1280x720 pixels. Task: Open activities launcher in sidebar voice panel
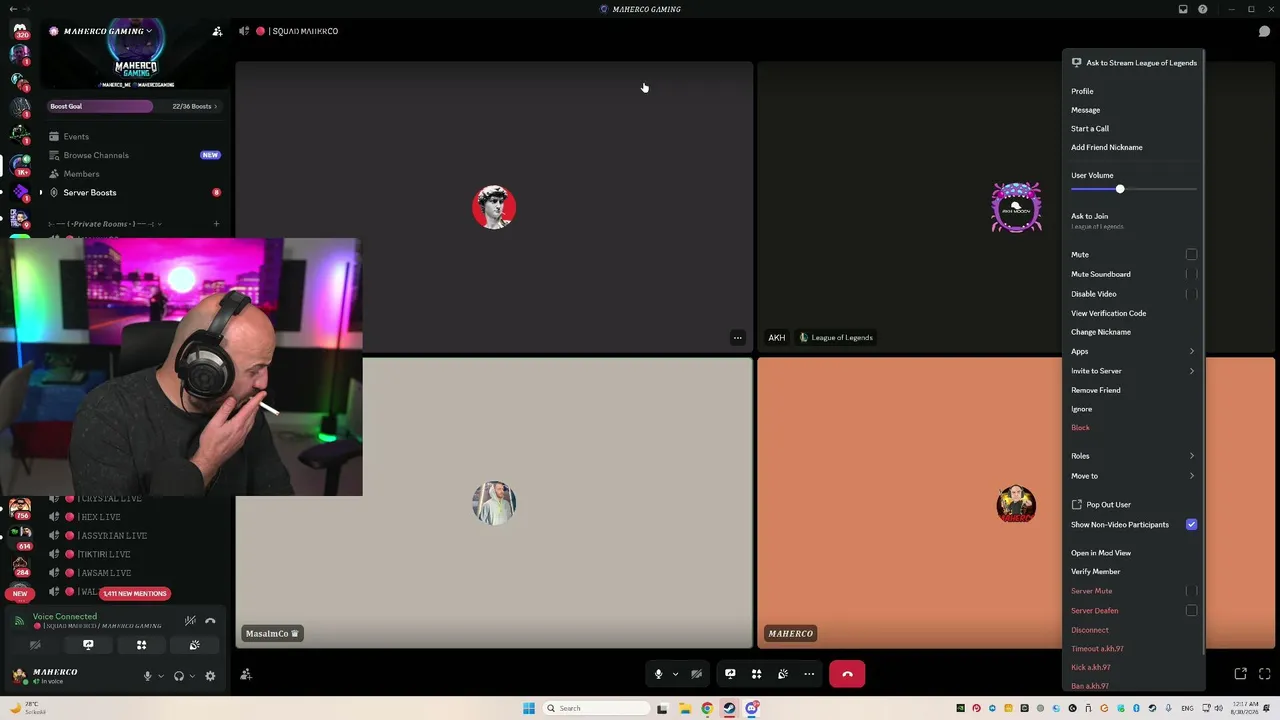click(141, 645)
